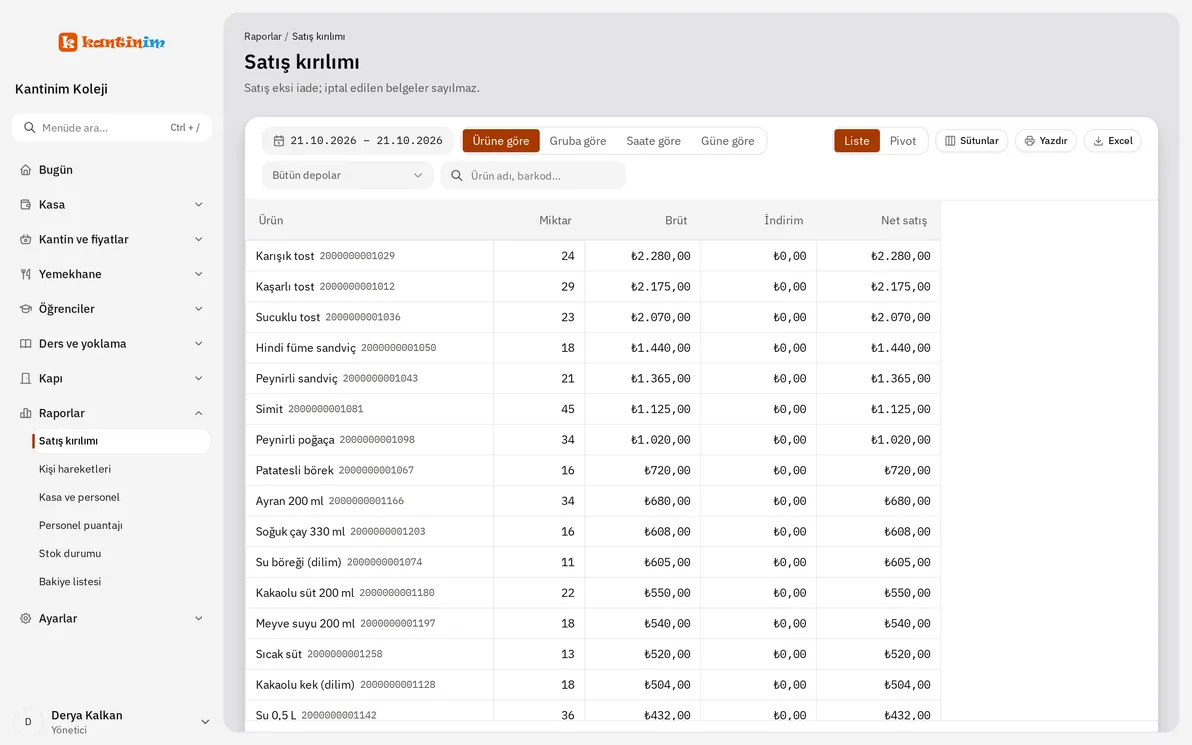Export with the Excel button
1192x745 pixels.
[x=1113, y=141]
